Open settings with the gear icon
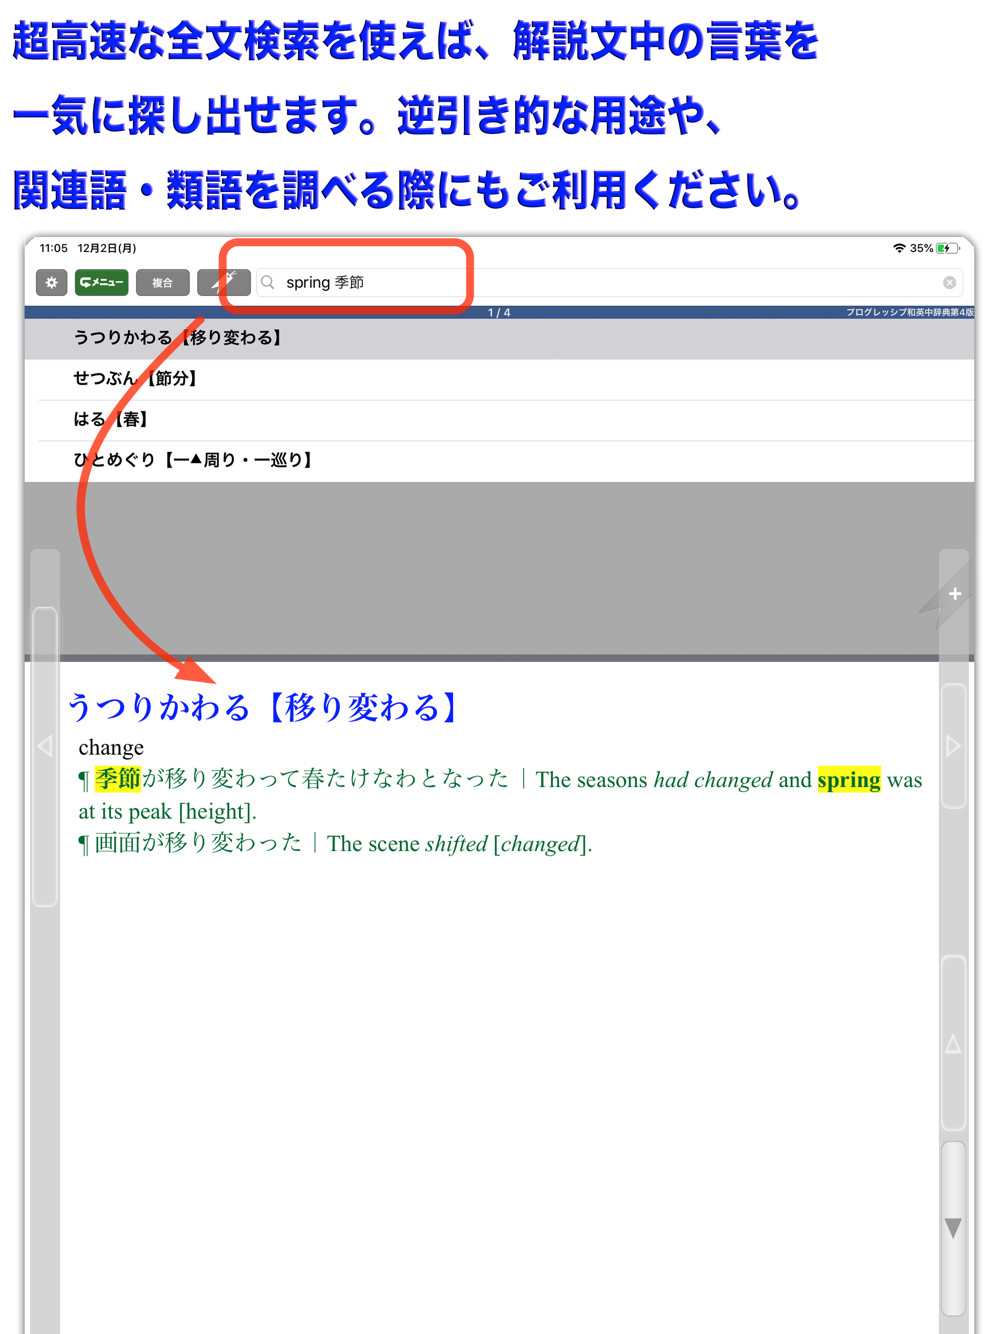The image size is (1000, 1334). point(52,283)
